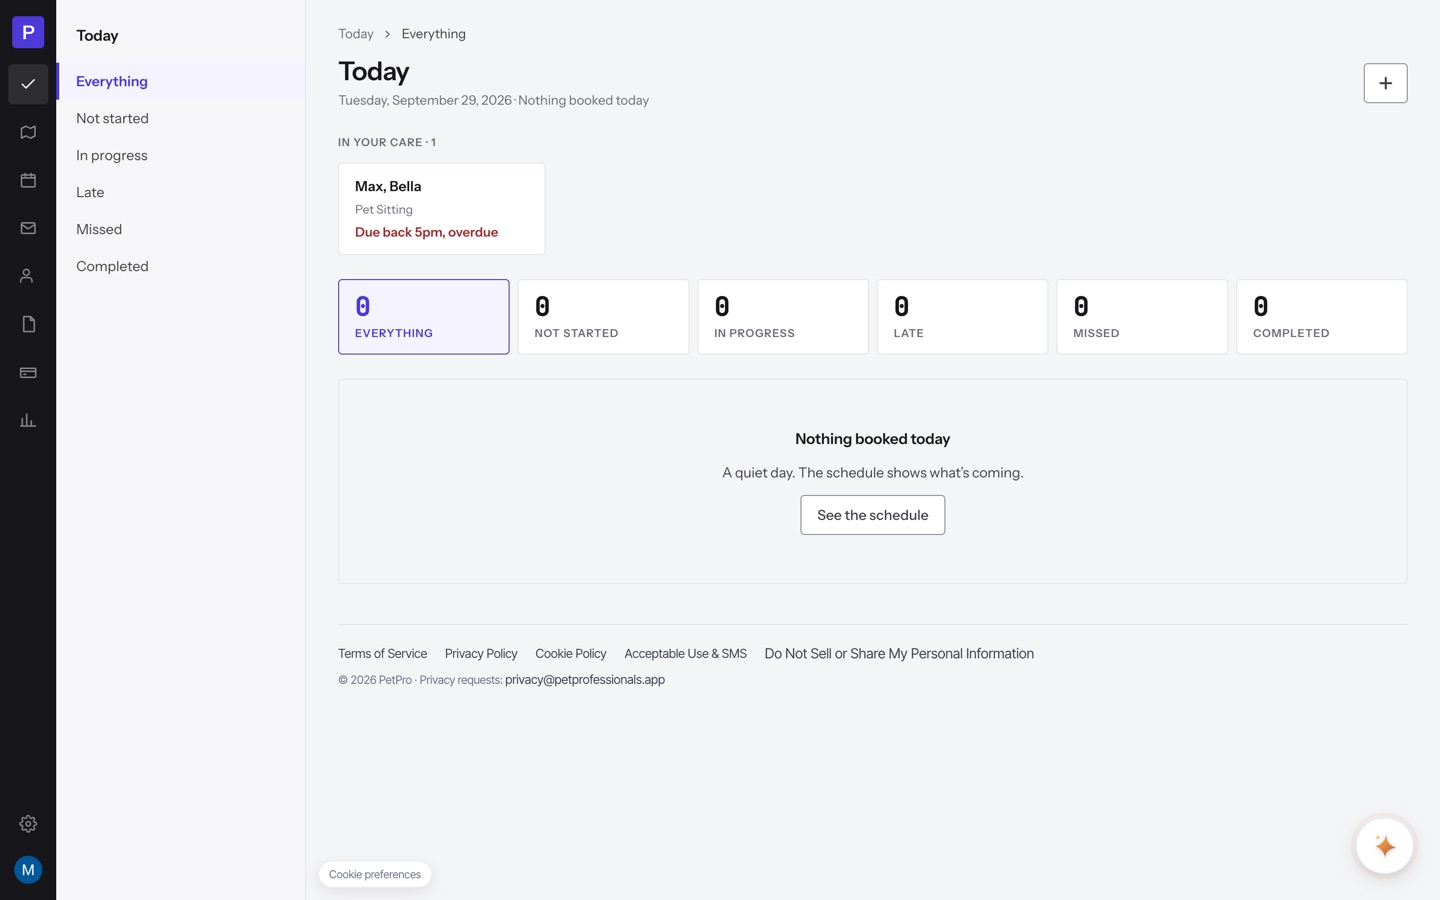This screenshot has height=900, width=1440.
Task: Select the In Progress count tile
Action: 783,317
